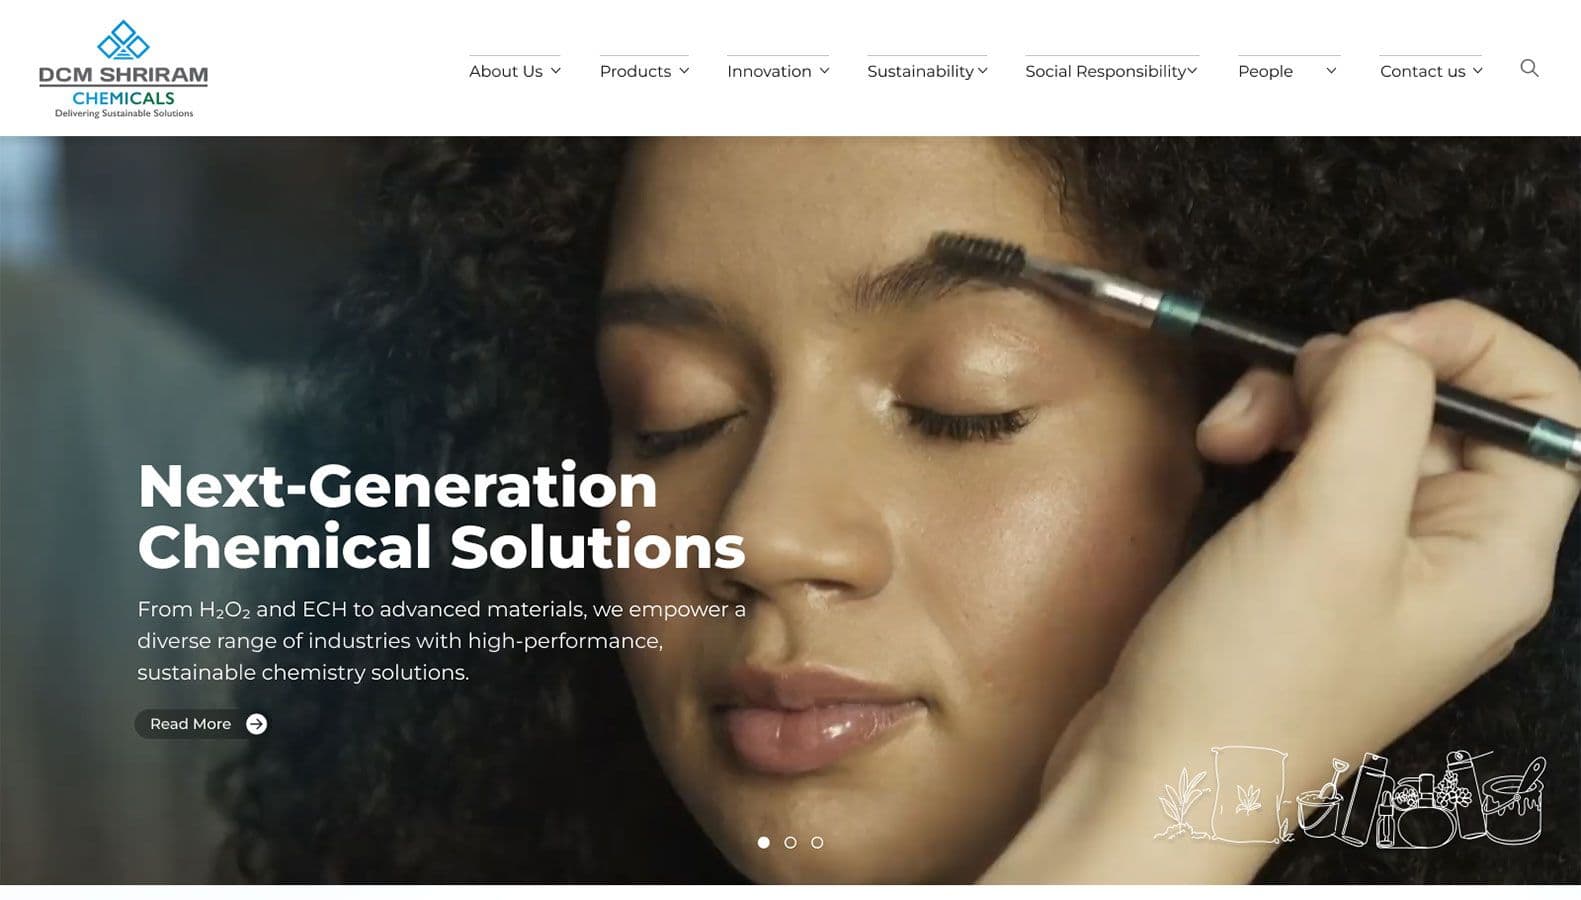The height and width of the screenshot is (900, 1581).
Task: Open the People menu chevron
Action: (1331, 71)
